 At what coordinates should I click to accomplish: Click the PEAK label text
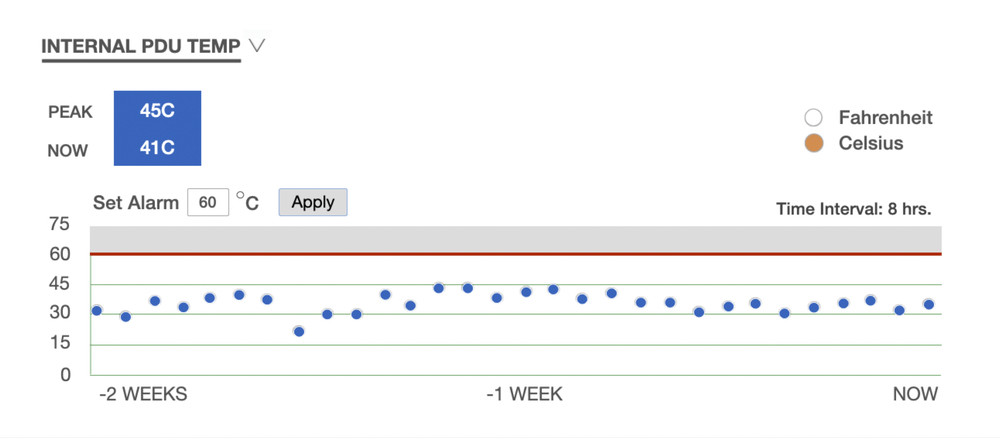[x=70, y=112]
